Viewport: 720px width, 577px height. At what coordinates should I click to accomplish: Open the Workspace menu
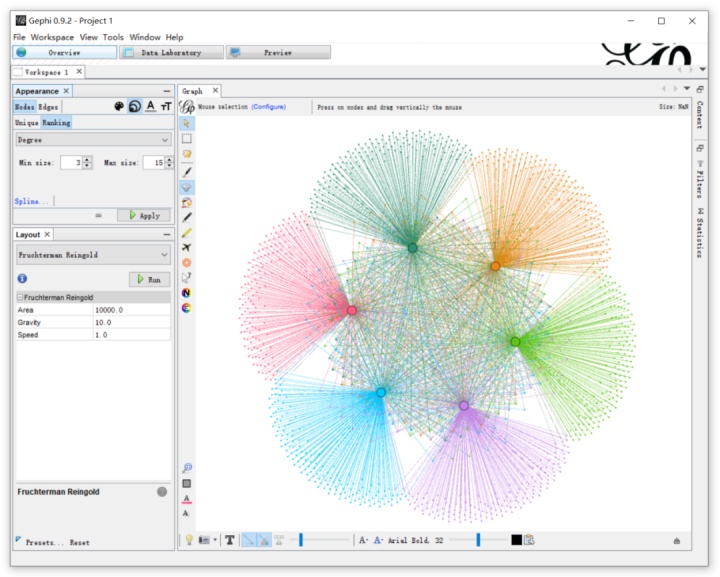click(x=52, y=37)
